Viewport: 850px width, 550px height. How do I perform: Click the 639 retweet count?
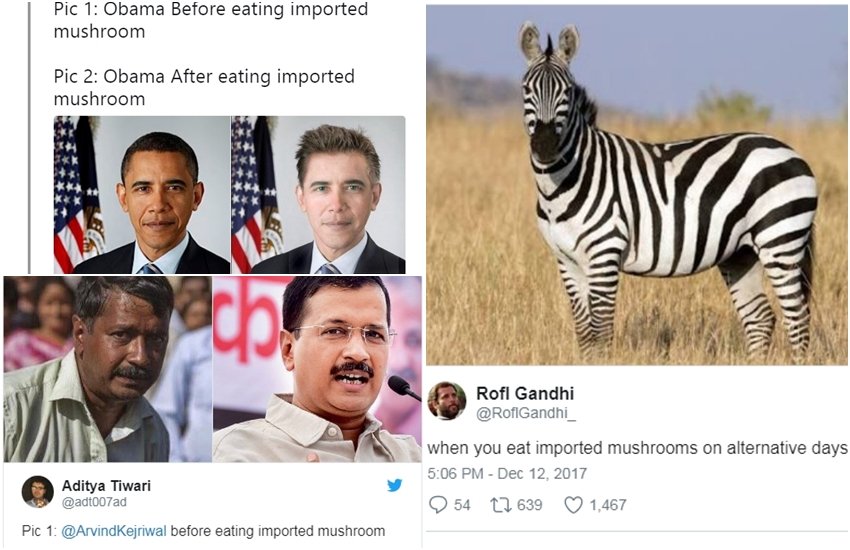530,504
